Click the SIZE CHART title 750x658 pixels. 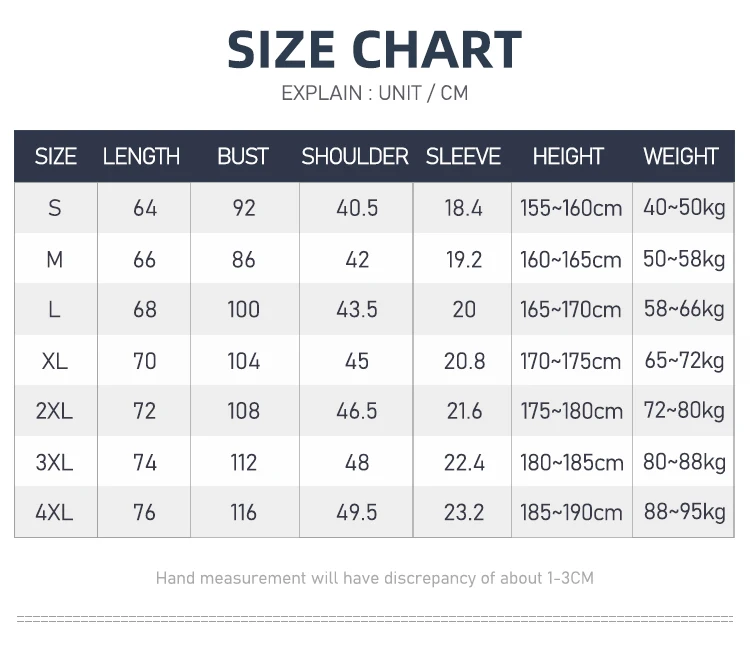[x=375, y=50]
